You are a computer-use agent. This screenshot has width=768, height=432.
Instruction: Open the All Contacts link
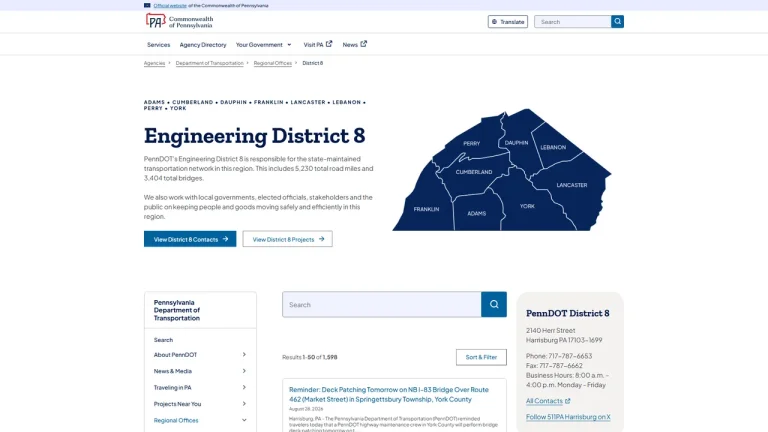coord(544,401)
